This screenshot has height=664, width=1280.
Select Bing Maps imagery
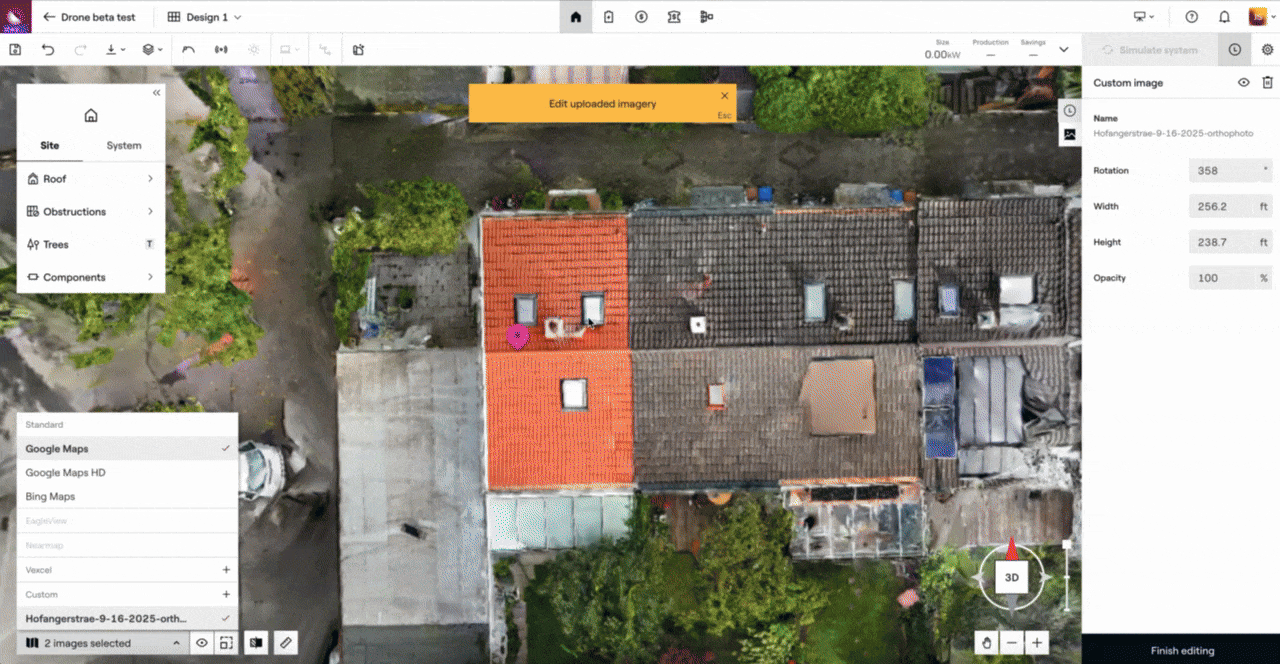point(50,496)
